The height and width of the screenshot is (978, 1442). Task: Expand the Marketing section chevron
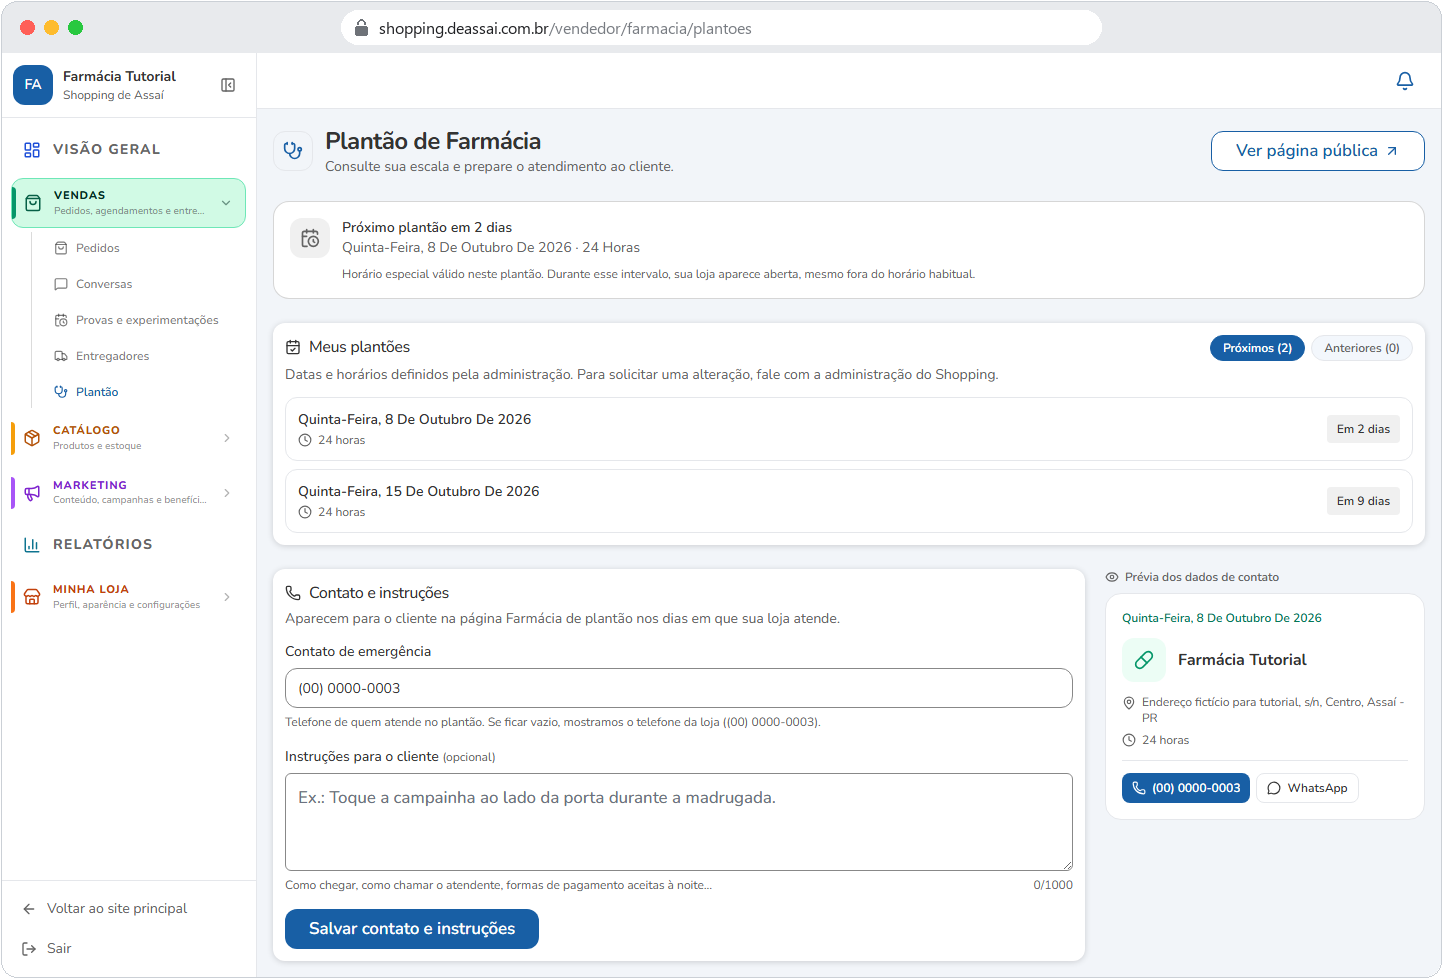[x=227, y=492]
